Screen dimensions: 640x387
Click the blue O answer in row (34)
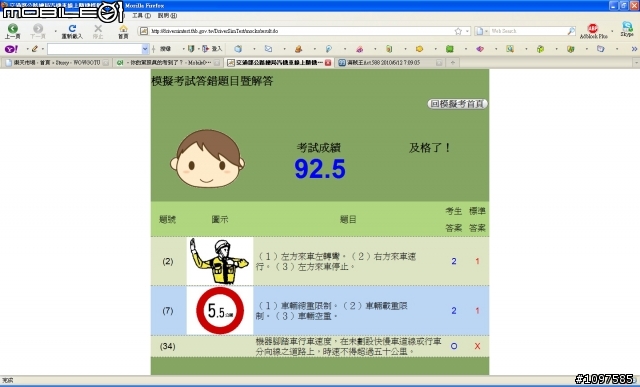[x=453, y=346]
